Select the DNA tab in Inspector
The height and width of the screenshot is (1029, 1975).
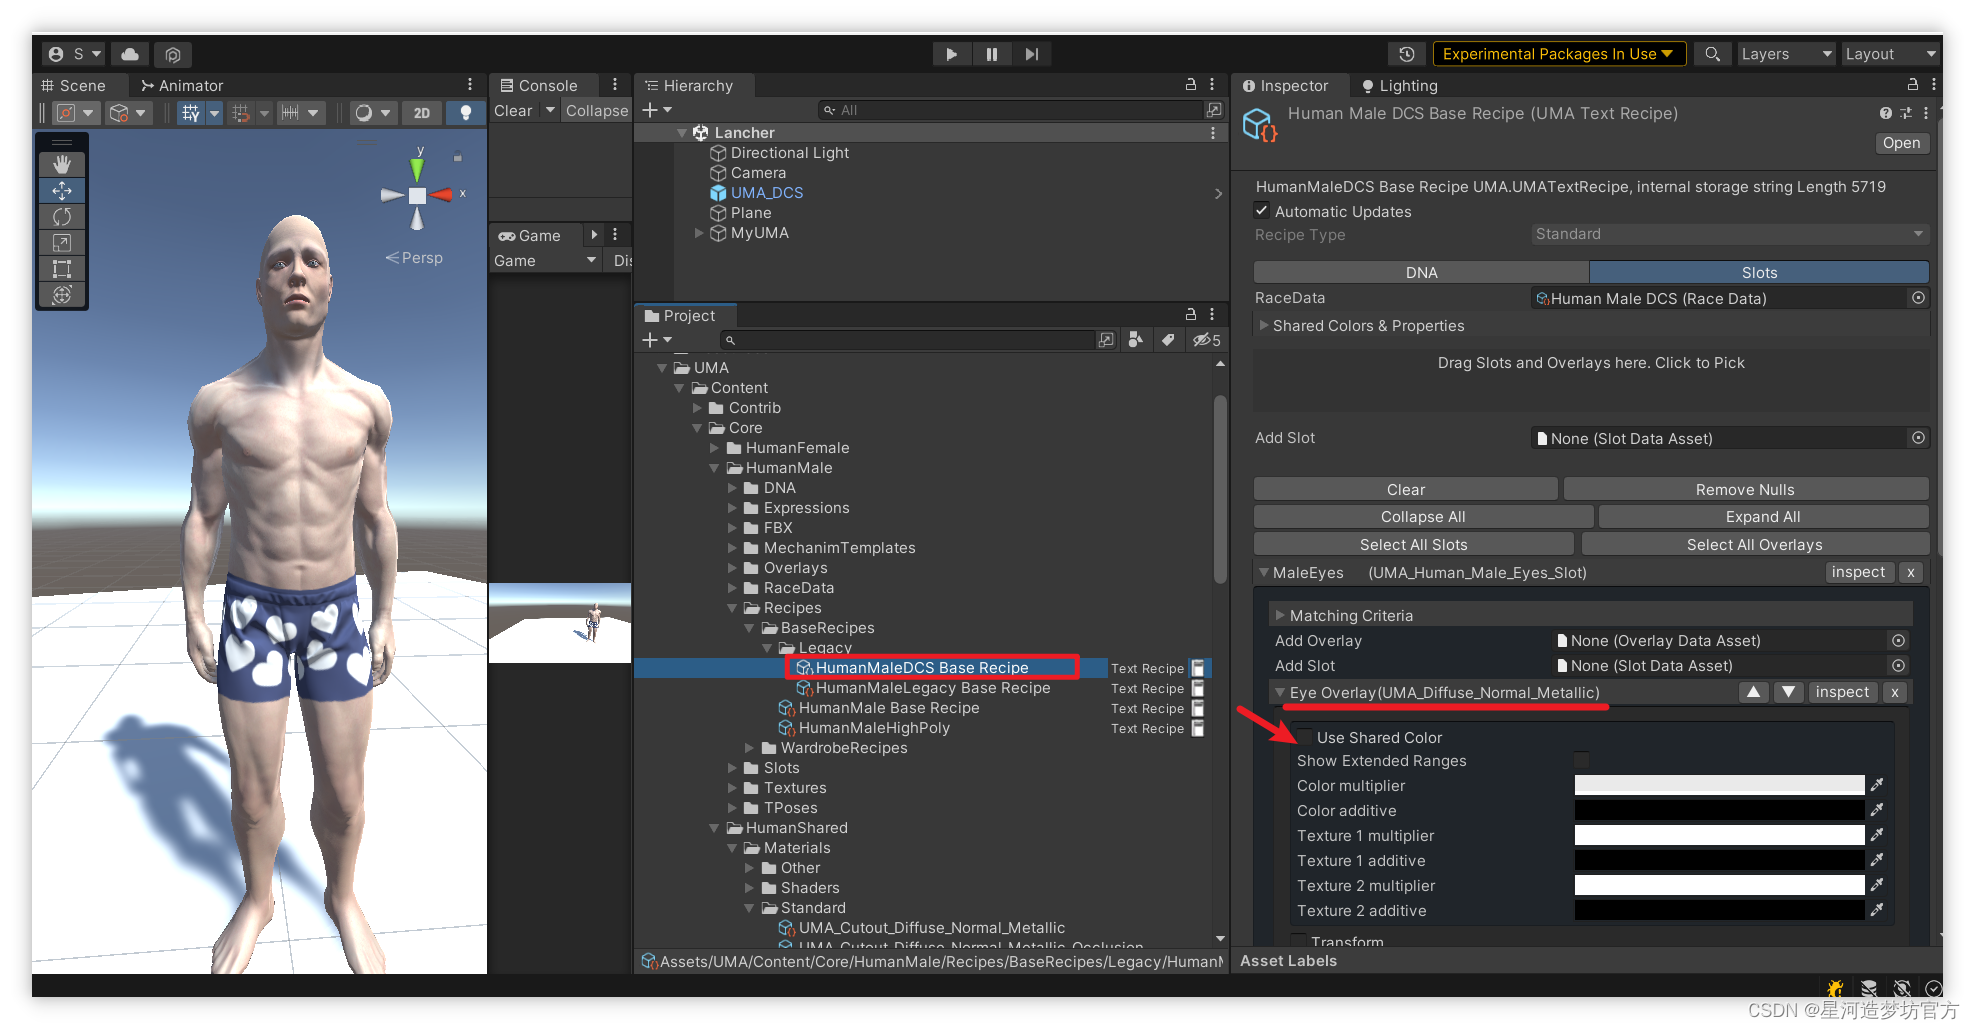[x=1421, y=272]
